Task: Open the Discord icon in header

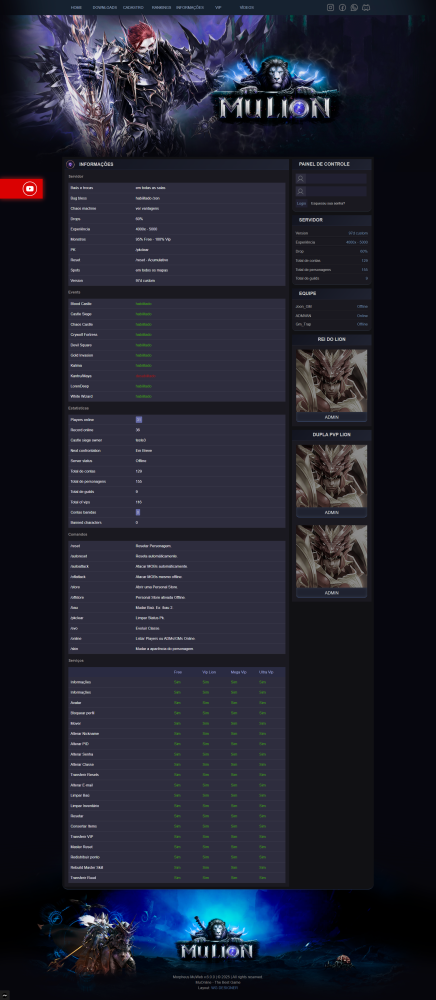Action: click(366, 8)
